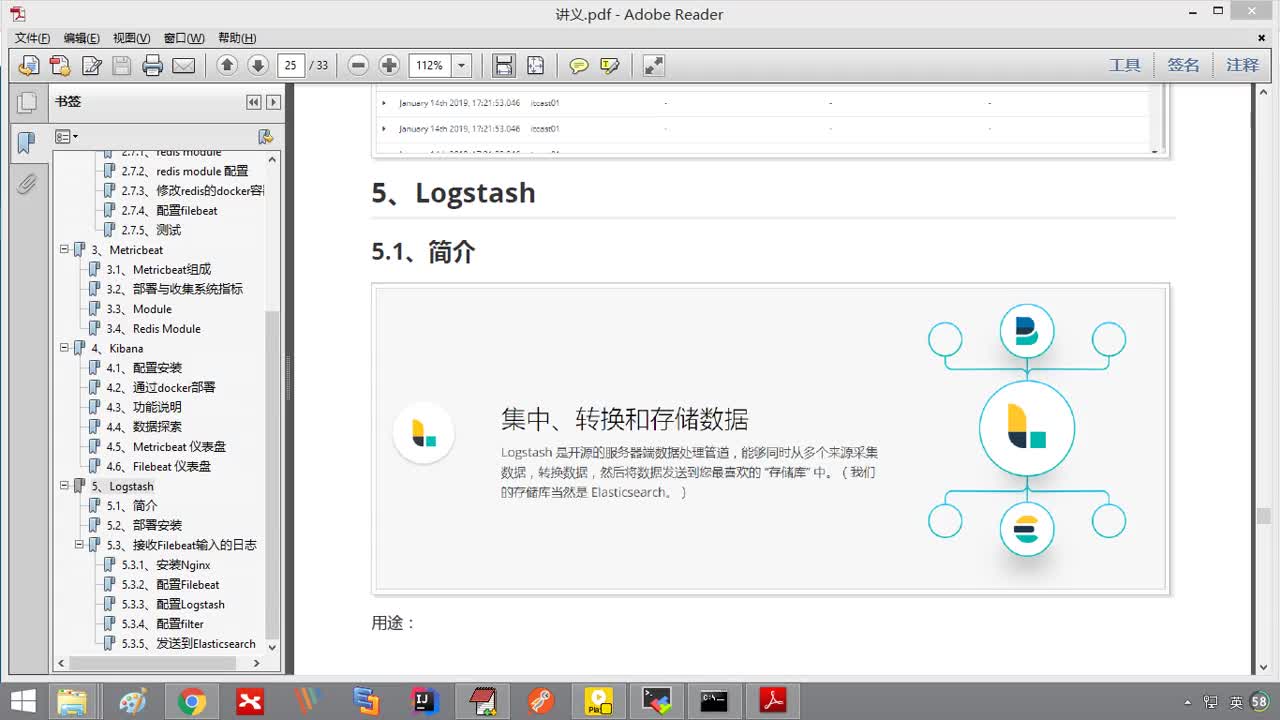The image size is (1280, 720).
Task: Click fit width scrolling mode icon
Action: [504, 65]
